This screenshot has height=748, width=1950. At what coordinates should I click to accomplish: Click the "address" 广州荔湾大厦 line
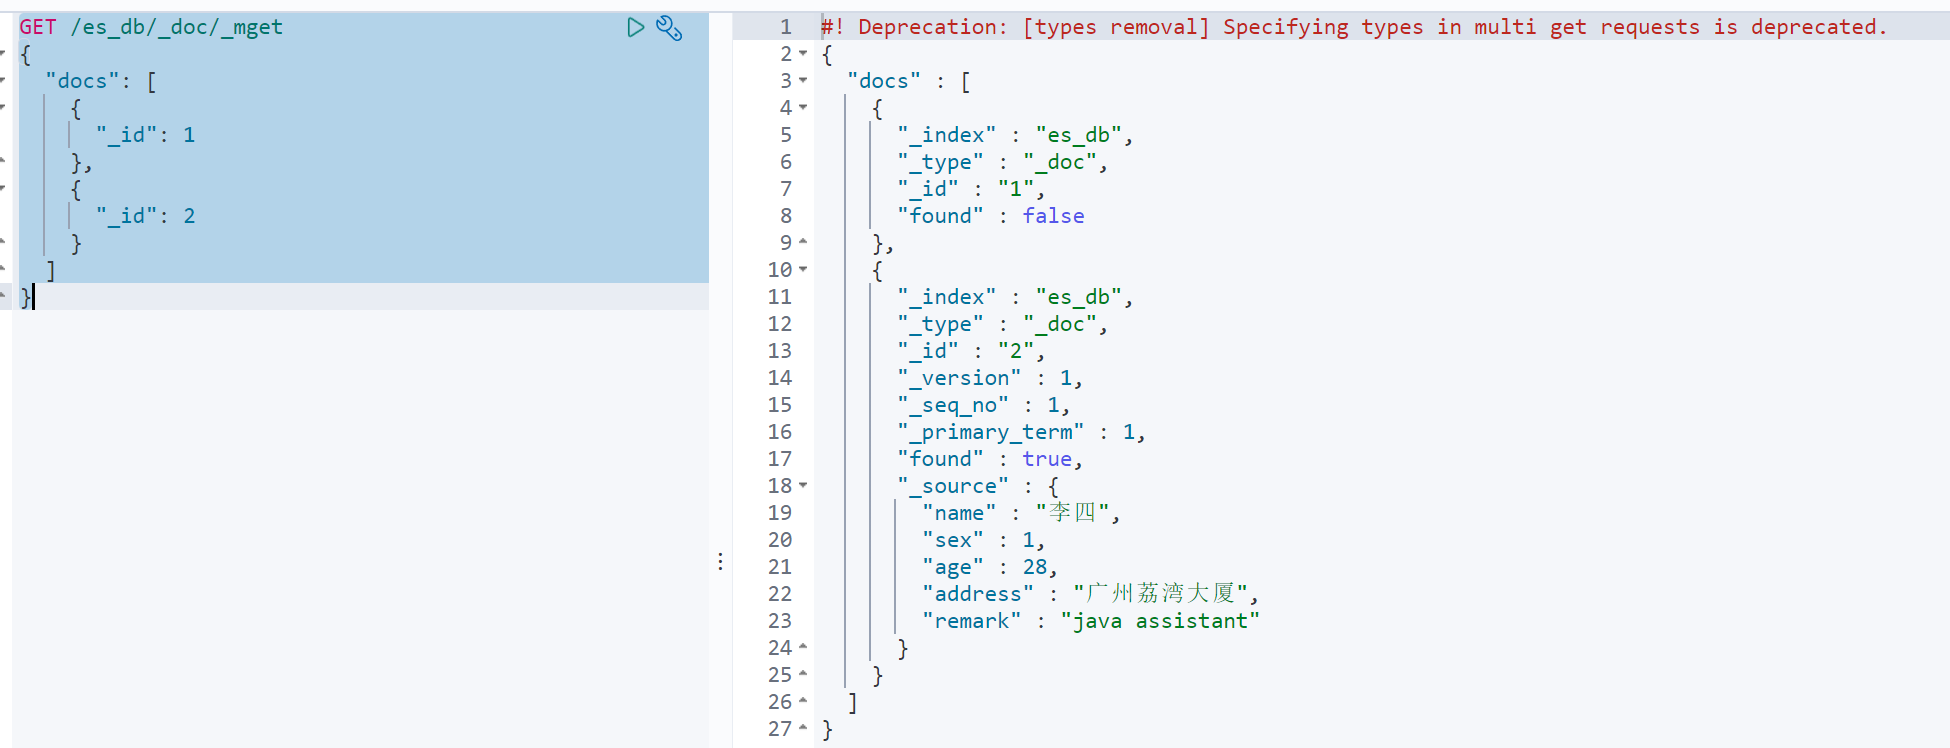point(1090,594)
